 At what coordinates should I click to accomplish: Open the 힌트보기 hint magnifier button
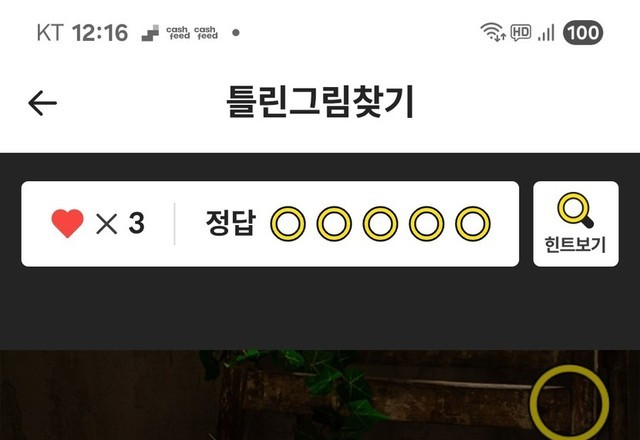pos(576,224)
